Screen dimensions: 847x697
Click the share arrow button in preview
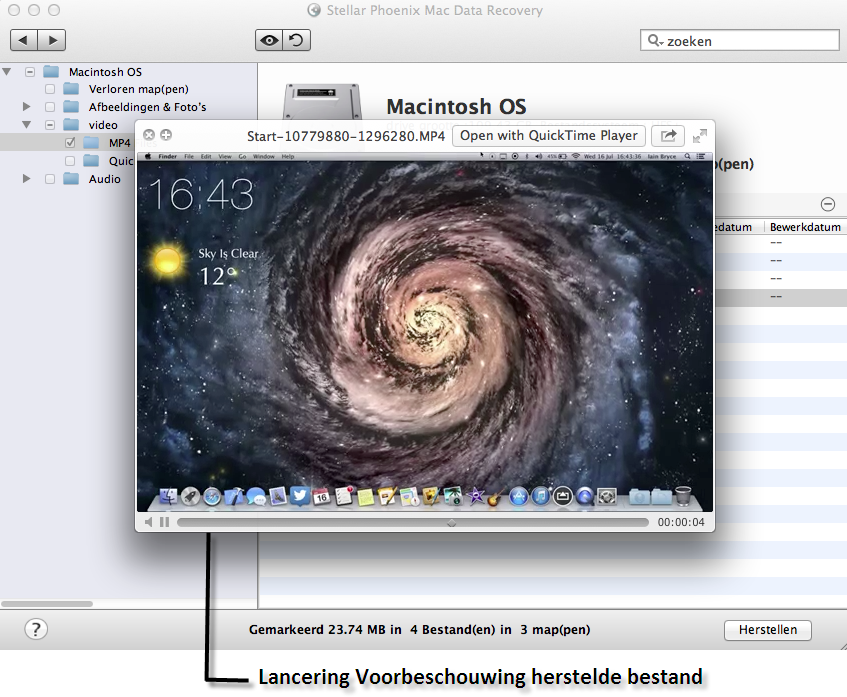[x=668, y=136]
